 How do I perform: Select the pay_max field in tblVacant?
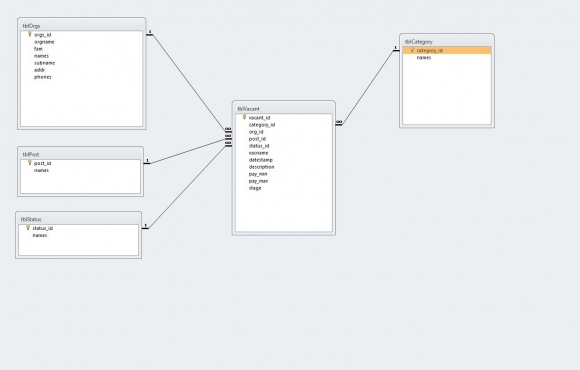point(258,181)
